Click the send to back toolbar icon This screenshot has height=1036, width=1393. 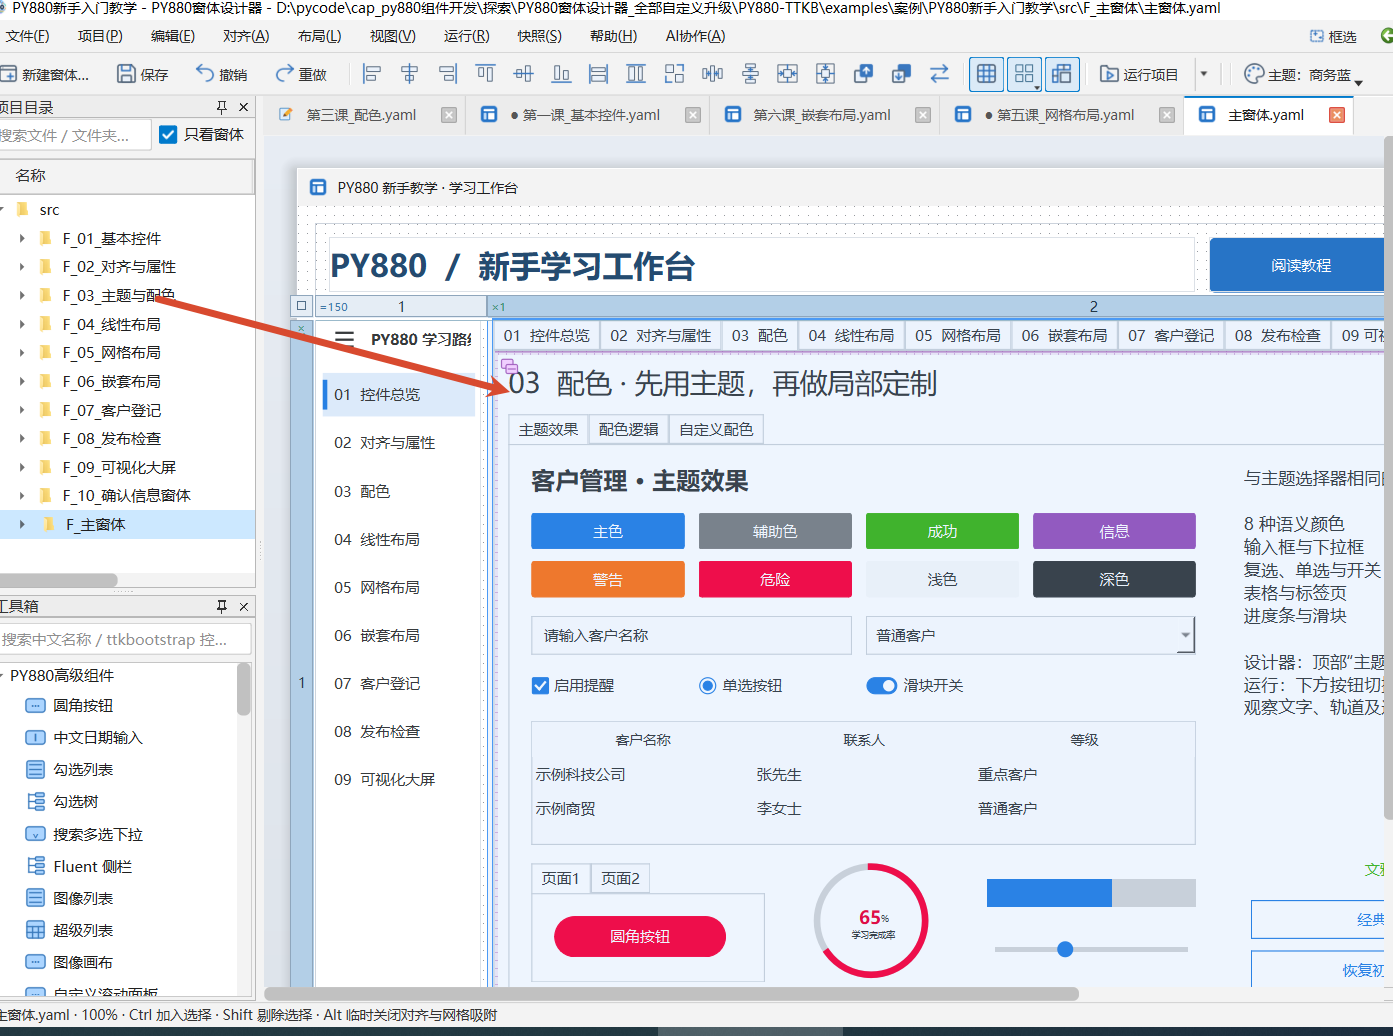click(x=901, y=74)
